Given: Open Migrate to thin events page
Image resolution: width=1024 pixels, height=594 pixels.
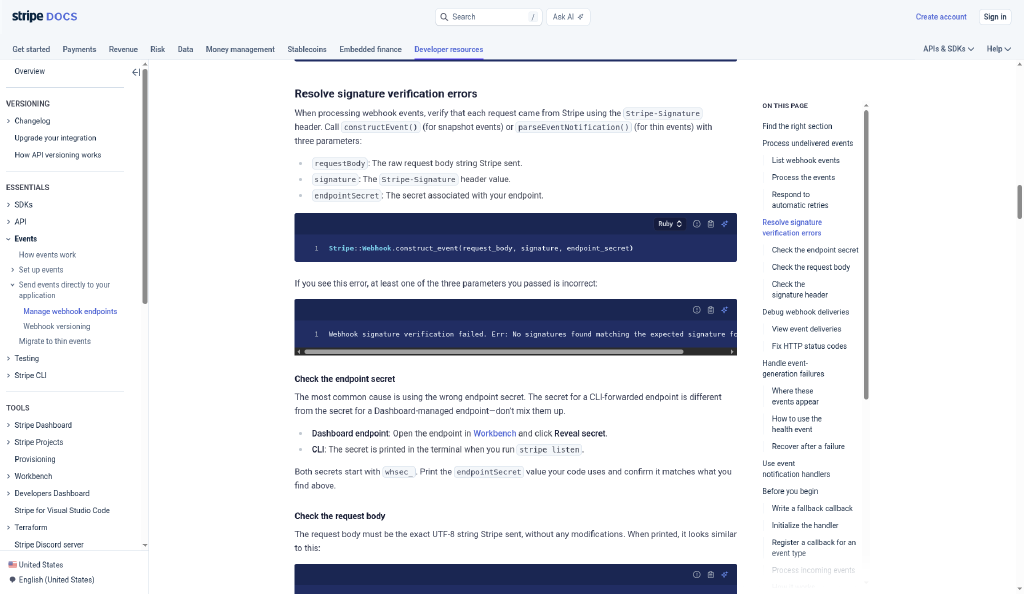Looking at the screenshot, I should [55, 341].
